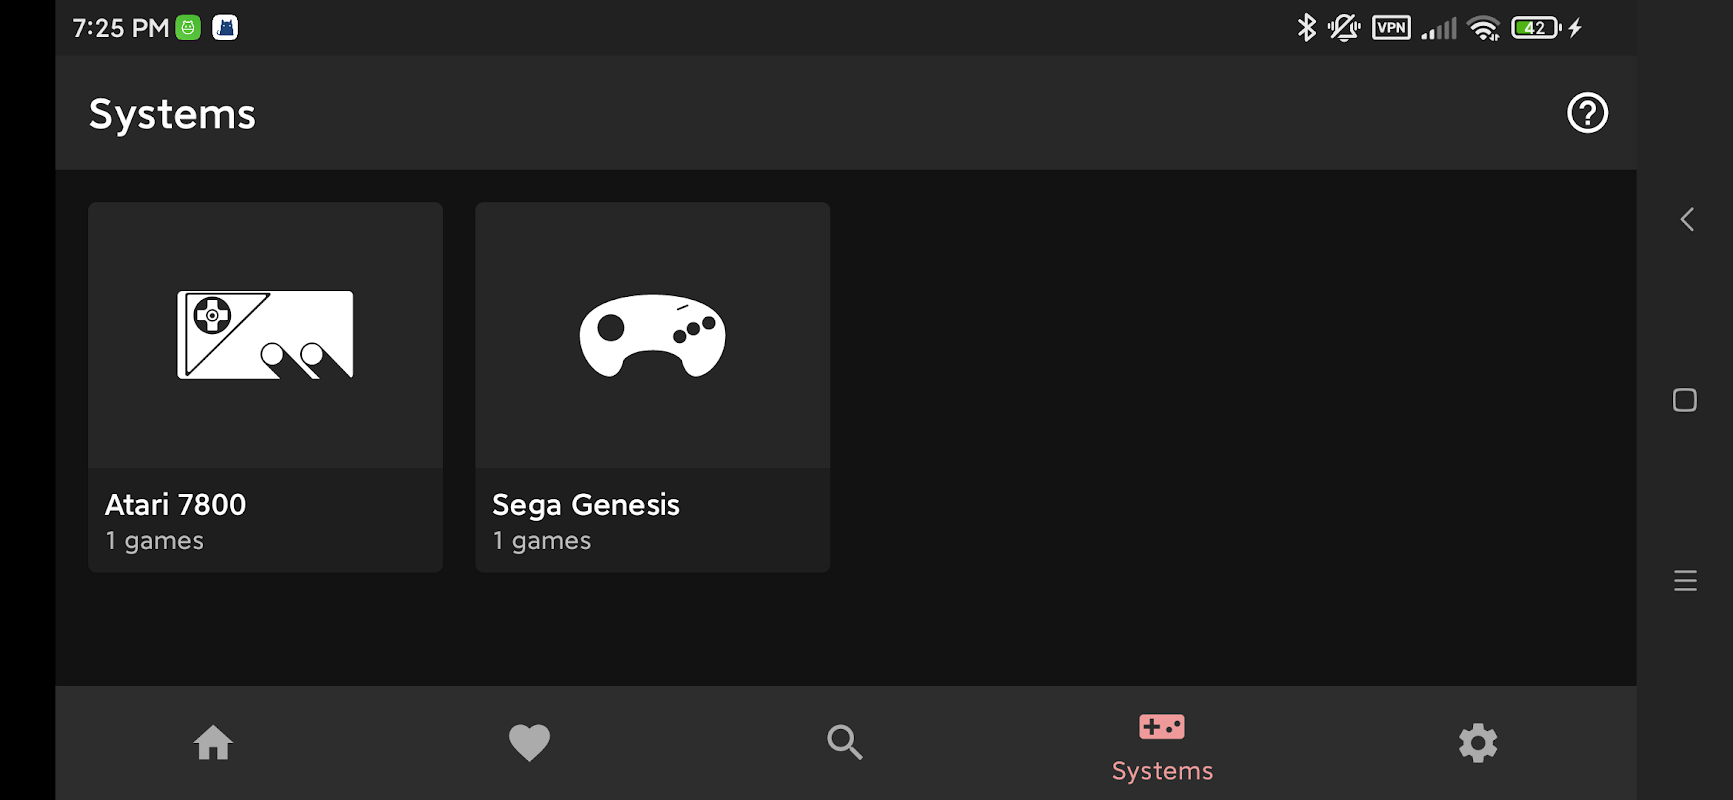The image size is (1733, 800).
Task: Open the Sega Genesis title label
Action: tap(586, 505)
